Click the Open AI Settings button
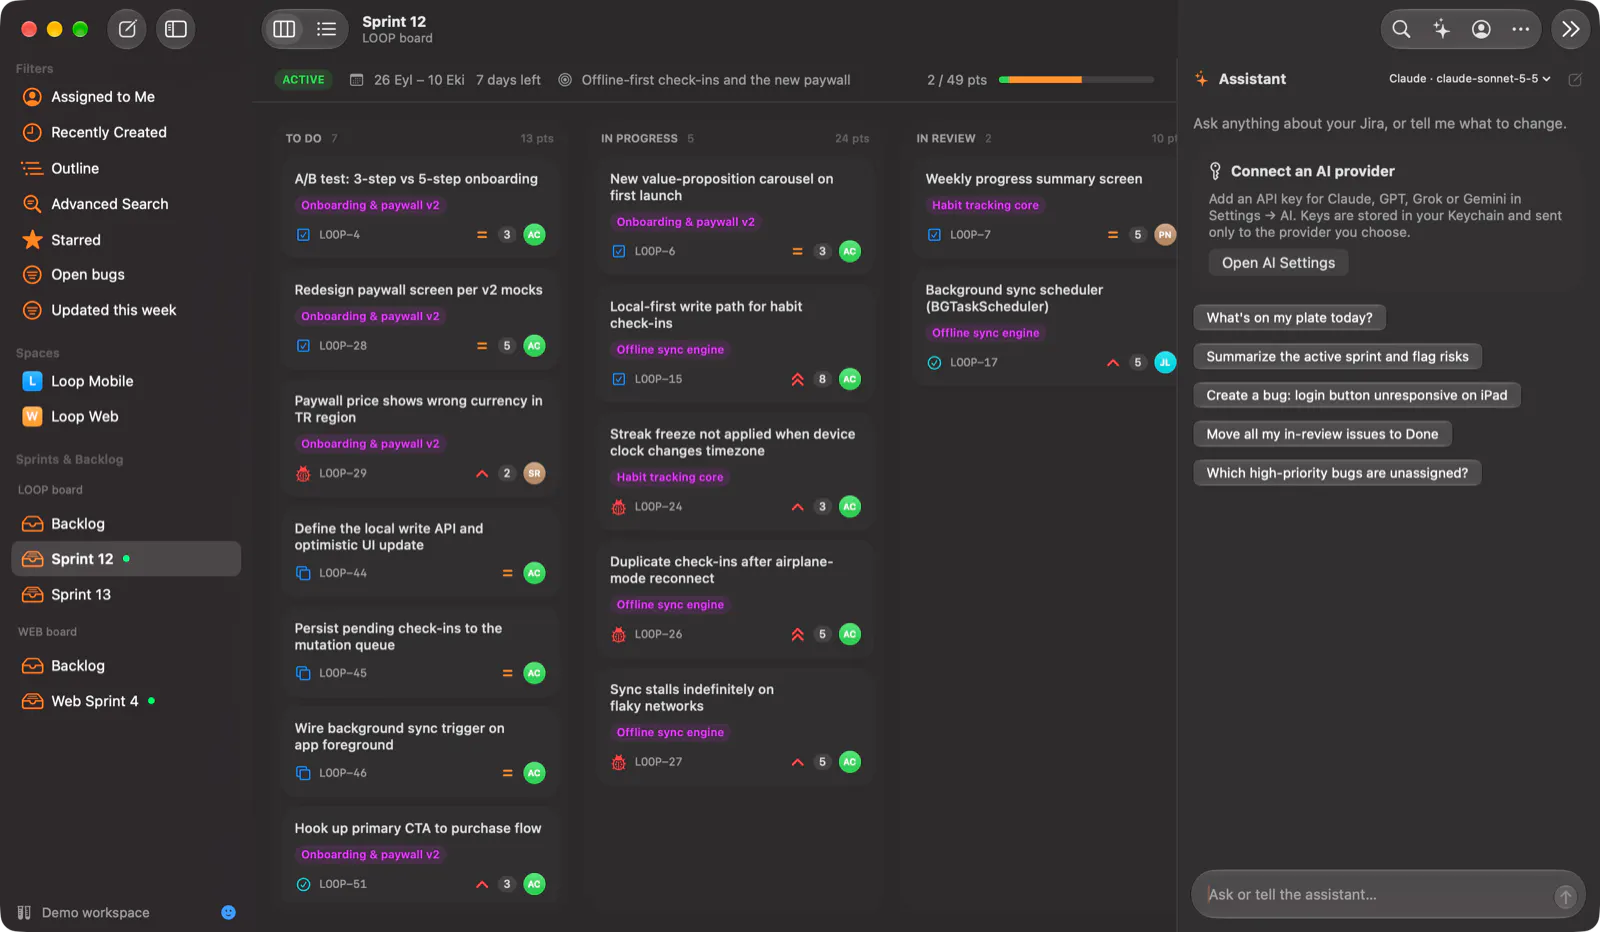Screen dimensions: 1600x932 coord(1278,263)
